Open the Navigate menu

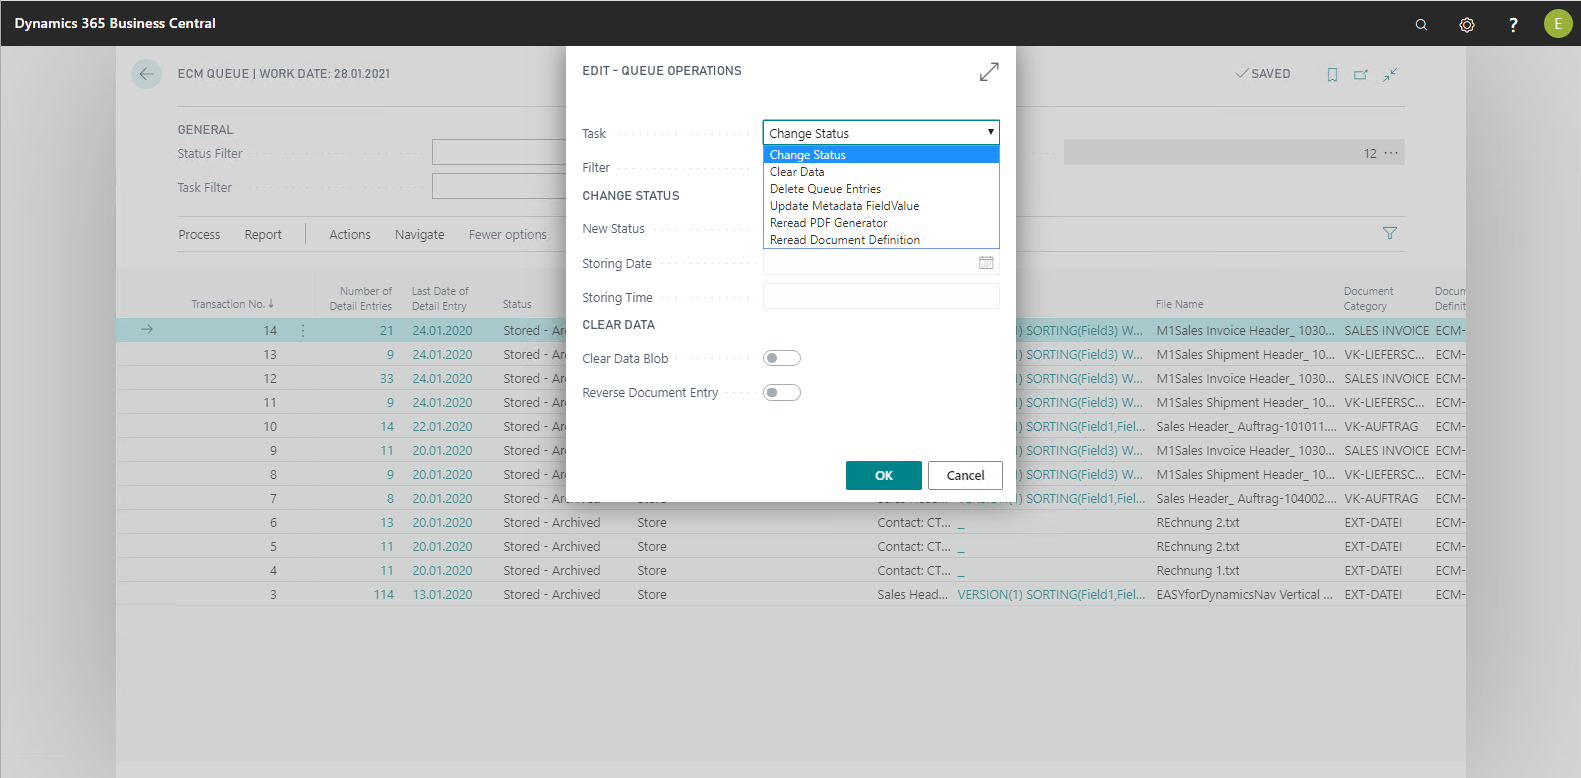coord(419,235)
